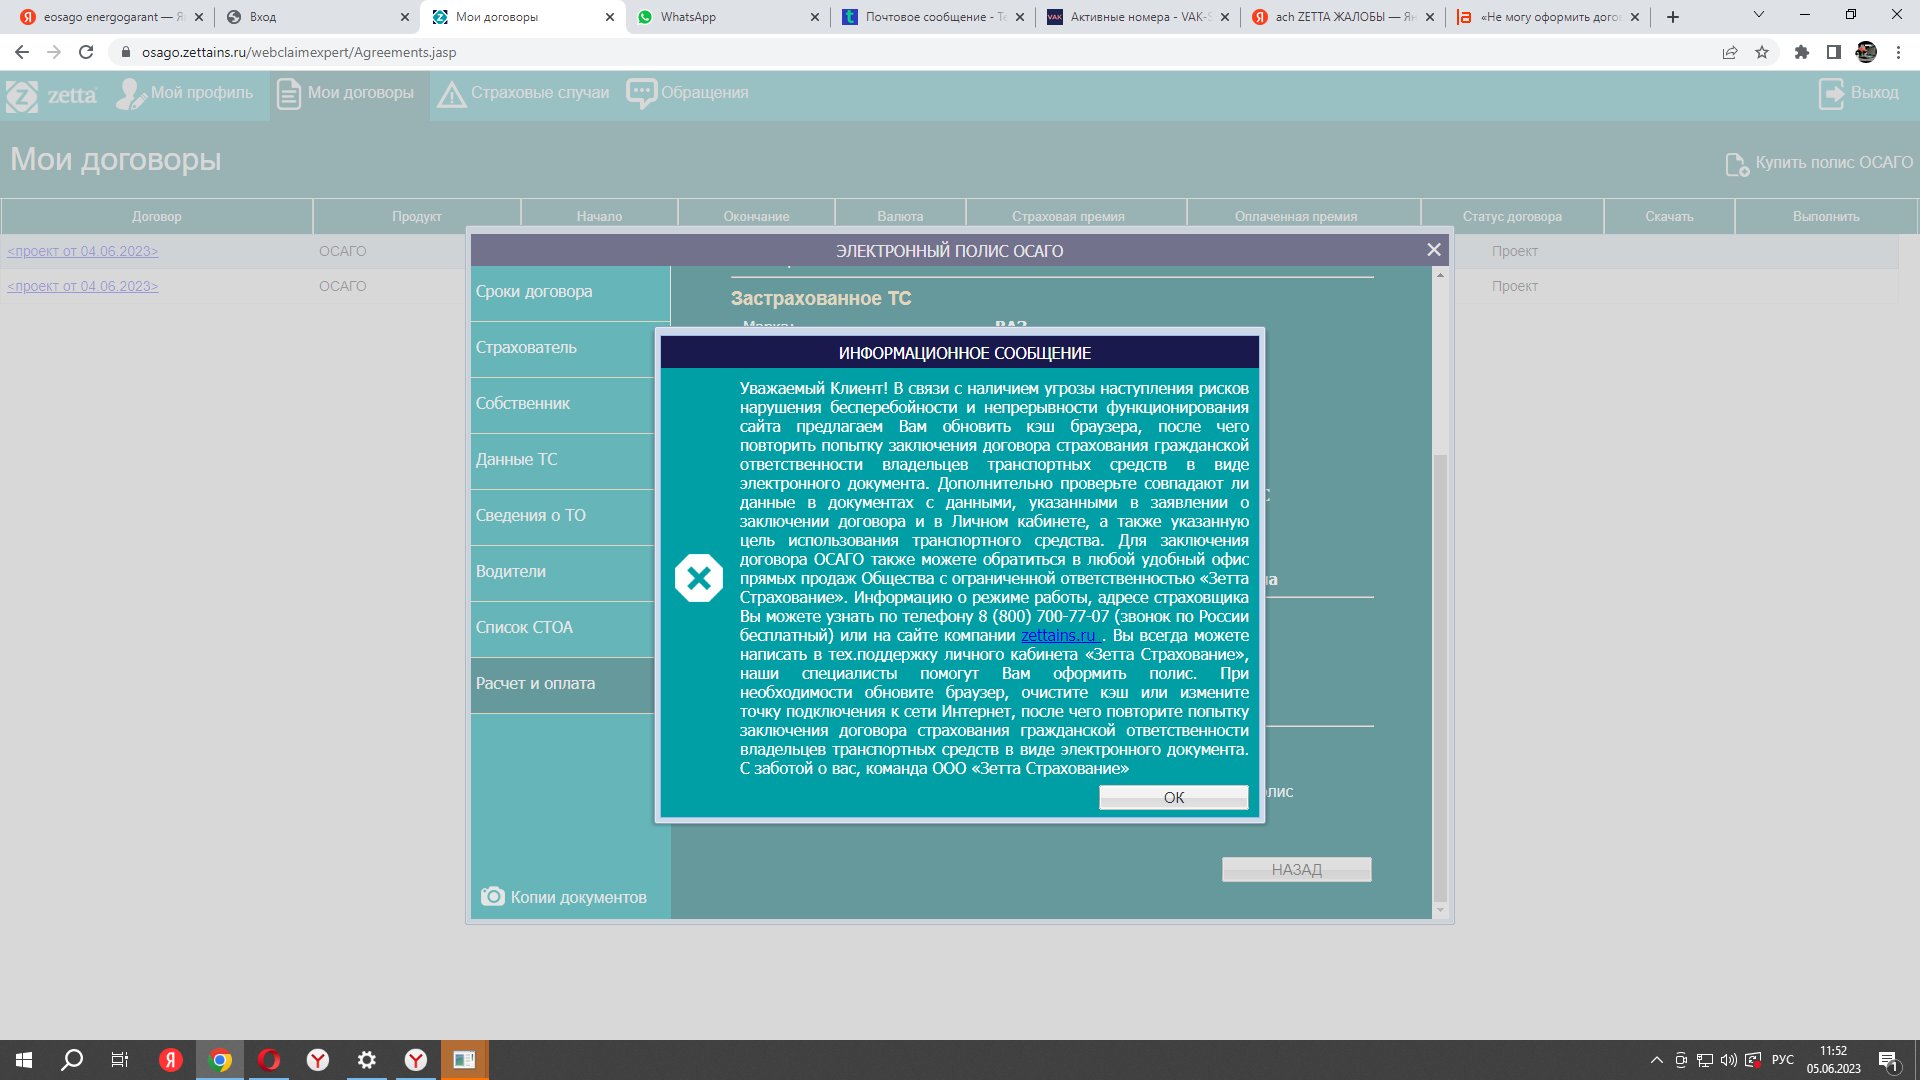The image size is (1920, 1080).
Task: Click Купить полис ОСАГО
Action: point(1819,163)
